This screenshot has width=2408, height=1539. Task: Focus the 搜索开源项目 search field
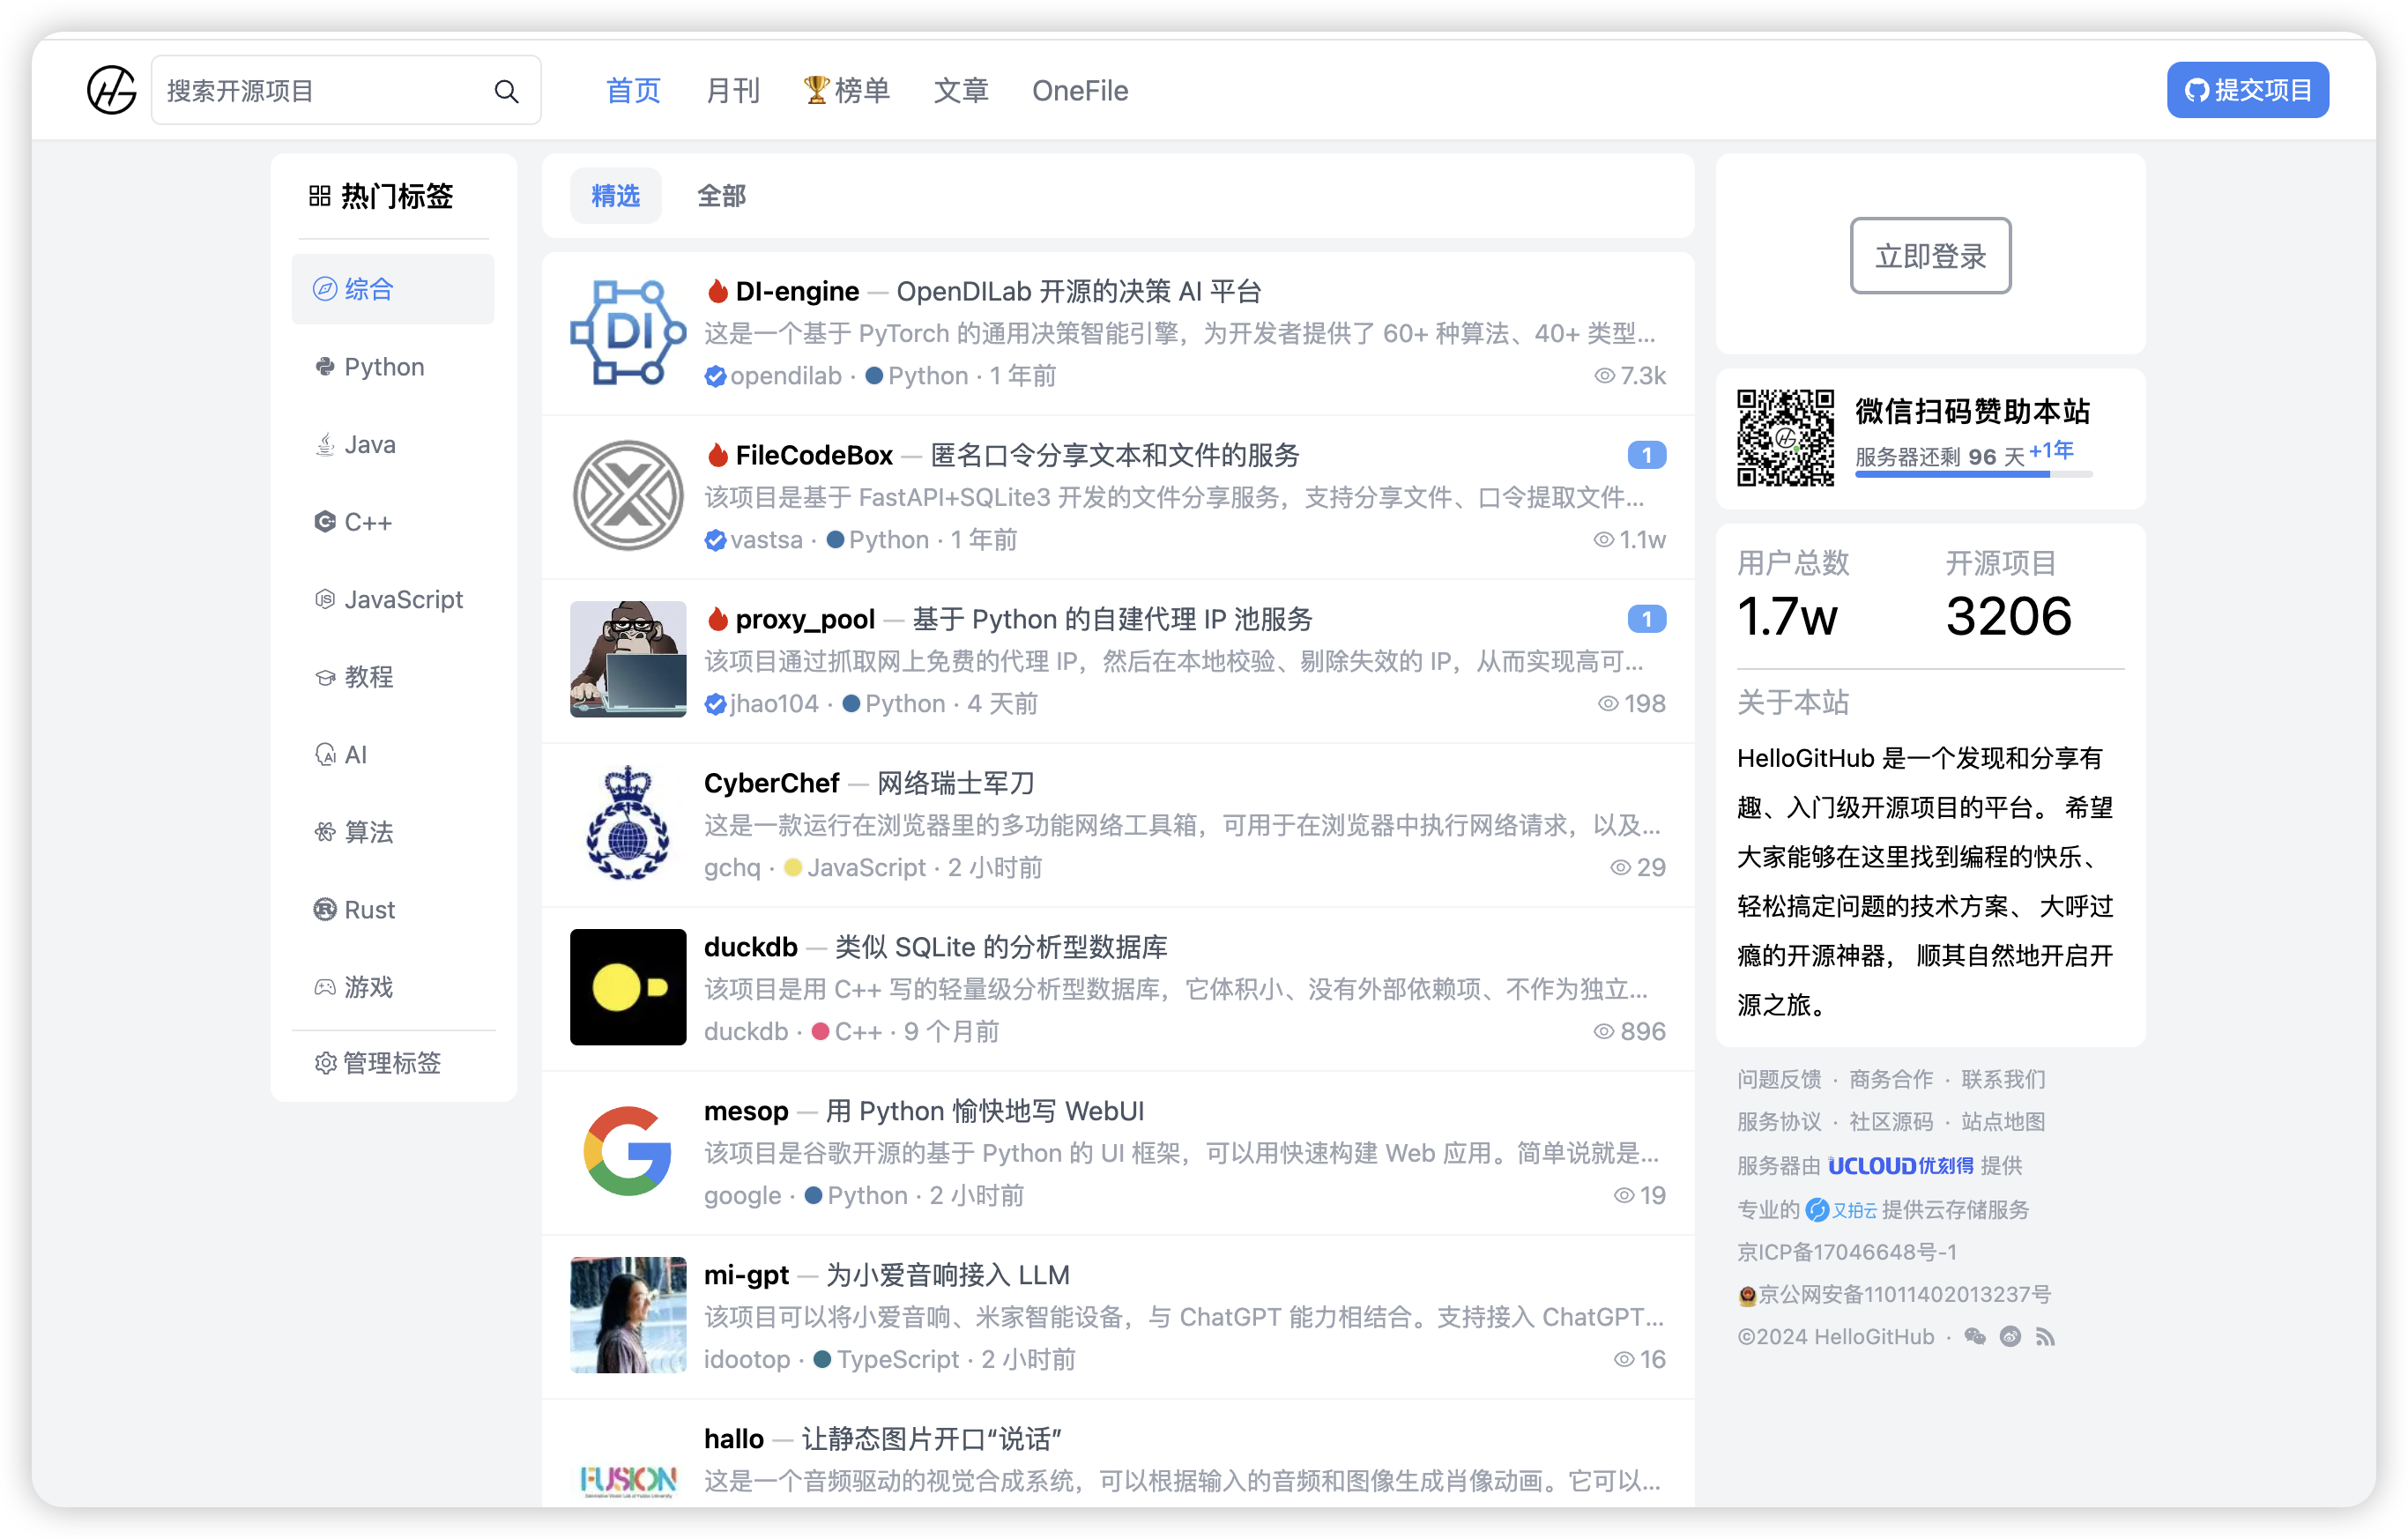coord(346,91)
